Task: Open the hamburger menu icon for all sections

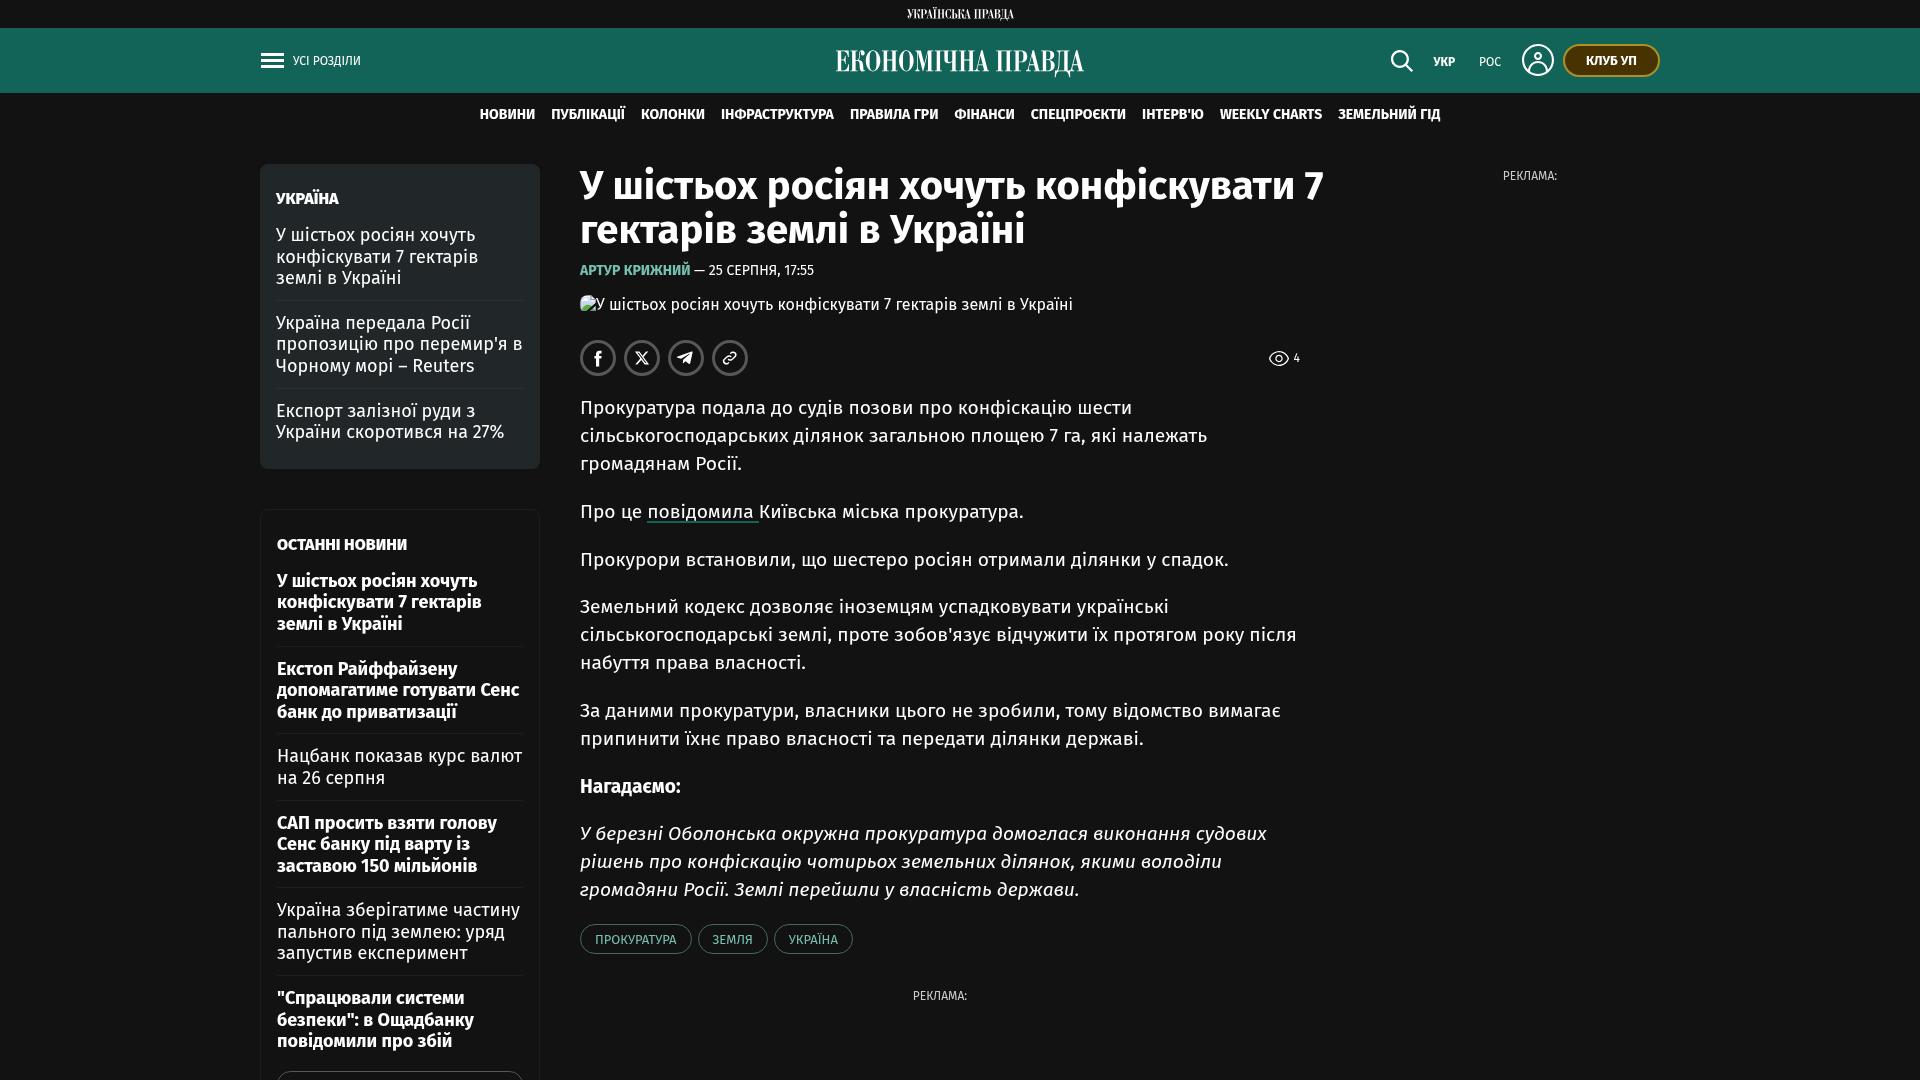Action: pyautogui.click(x=272, y=61)
